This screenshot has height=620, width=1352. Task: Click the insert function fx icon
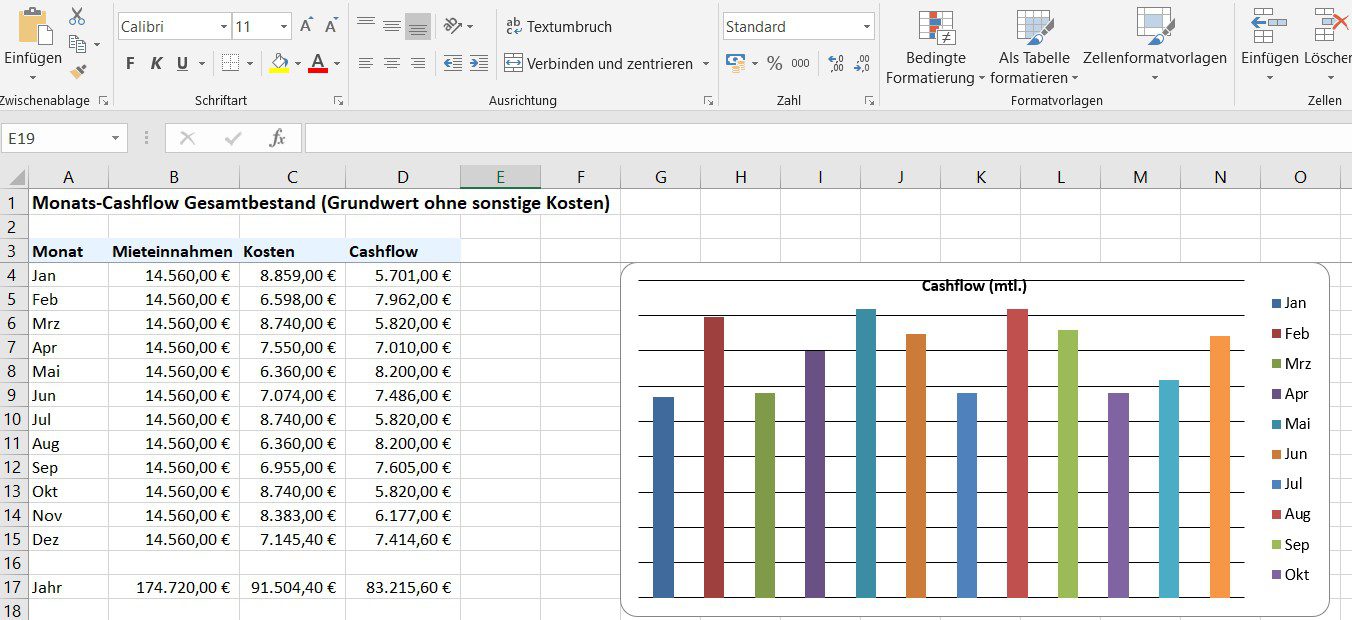coord(277,138)
